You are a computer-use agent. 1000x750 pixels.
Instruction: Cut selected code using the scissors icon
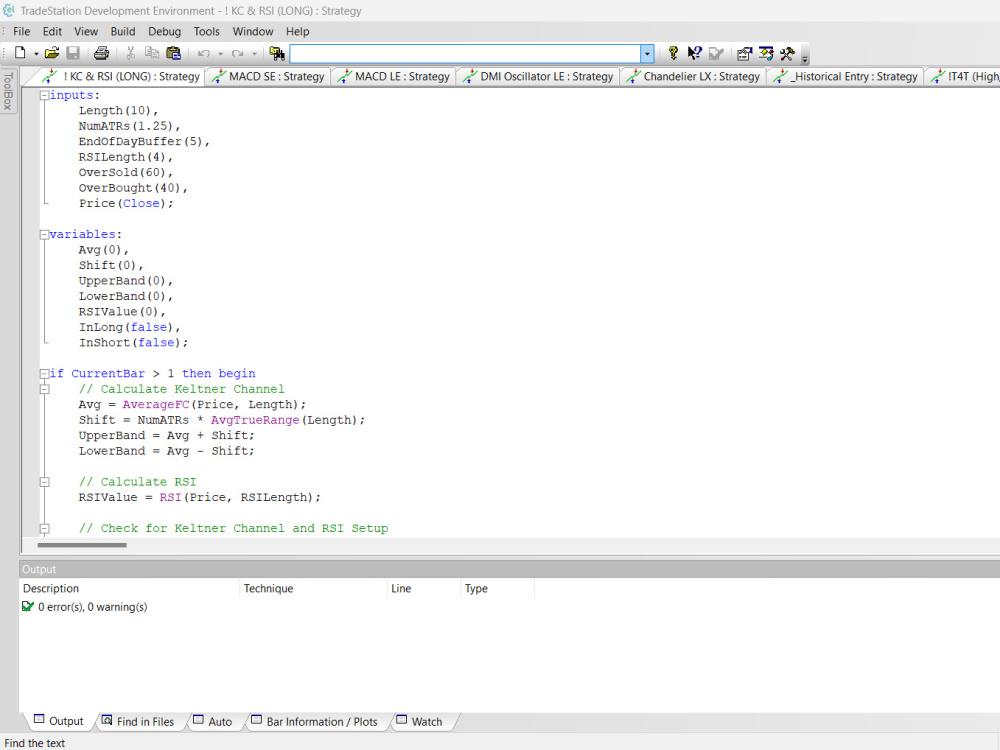(130, 53)
